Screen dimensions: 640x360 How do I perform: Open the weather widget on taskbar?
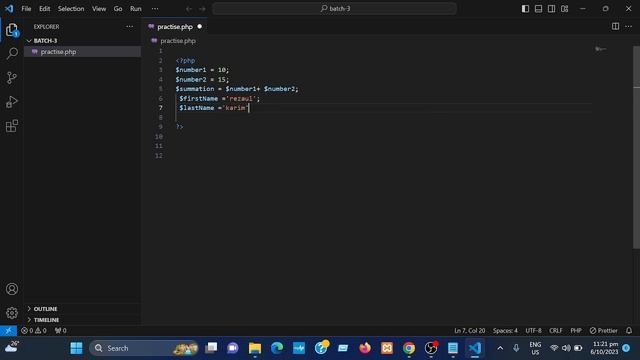pos(11,347)
